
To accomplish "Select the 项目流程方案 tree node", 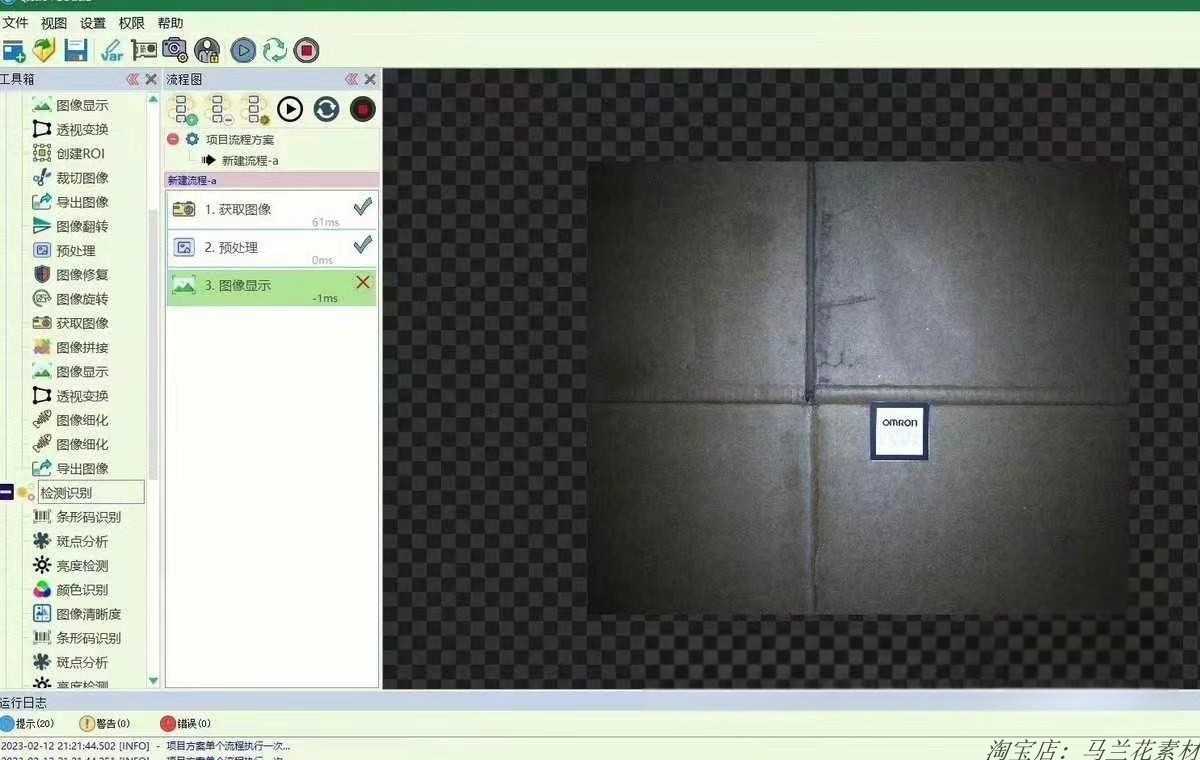I will tap(240, 139).
